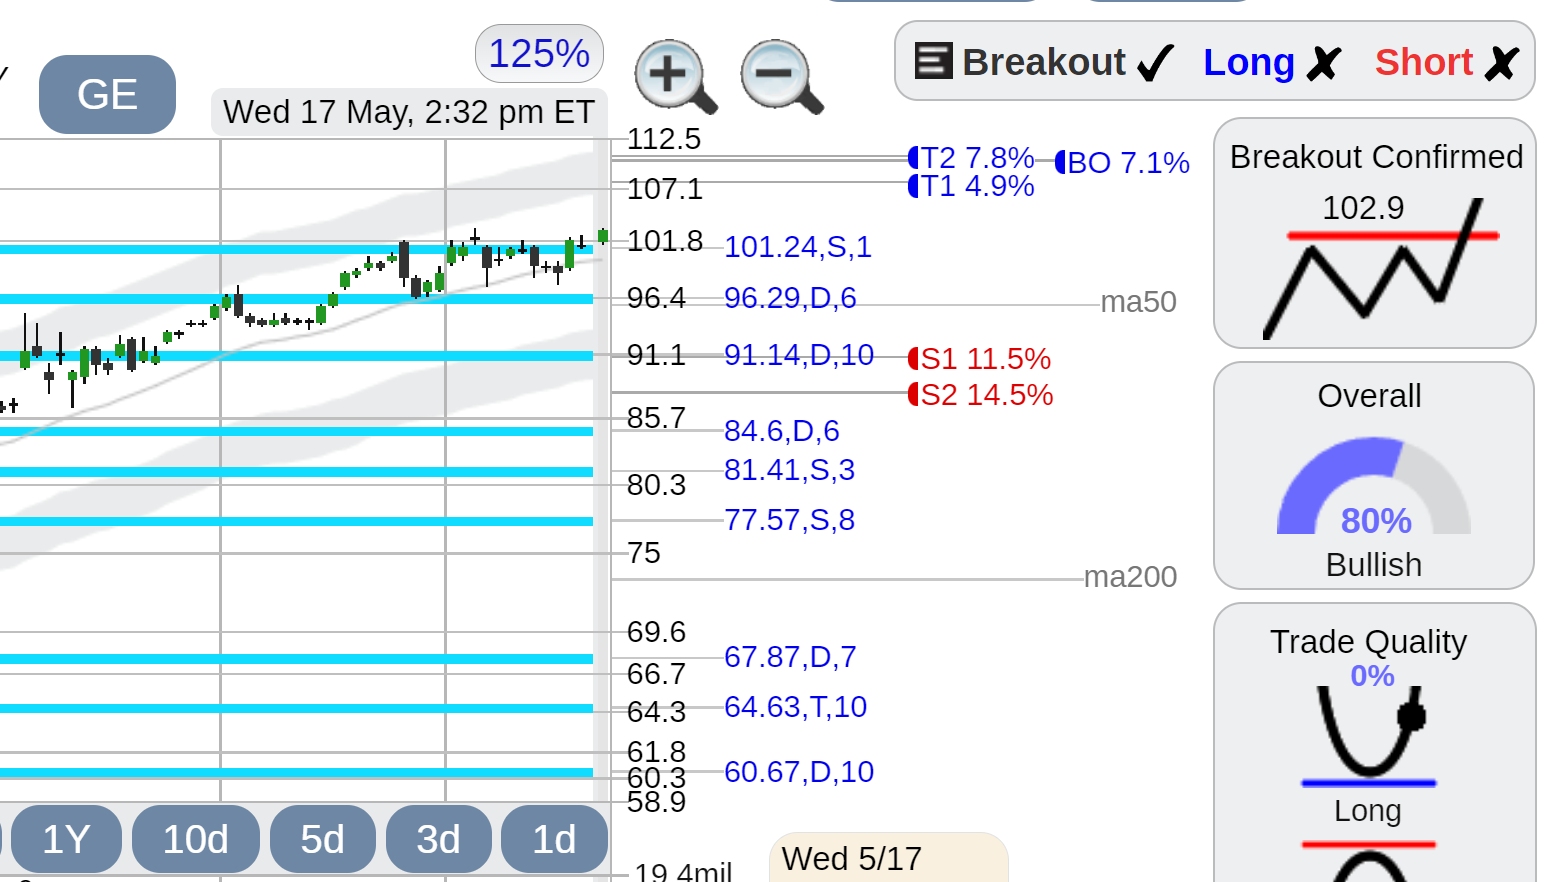
Task: Click the Overall 80% bullish gauge
Action: 1374,486
